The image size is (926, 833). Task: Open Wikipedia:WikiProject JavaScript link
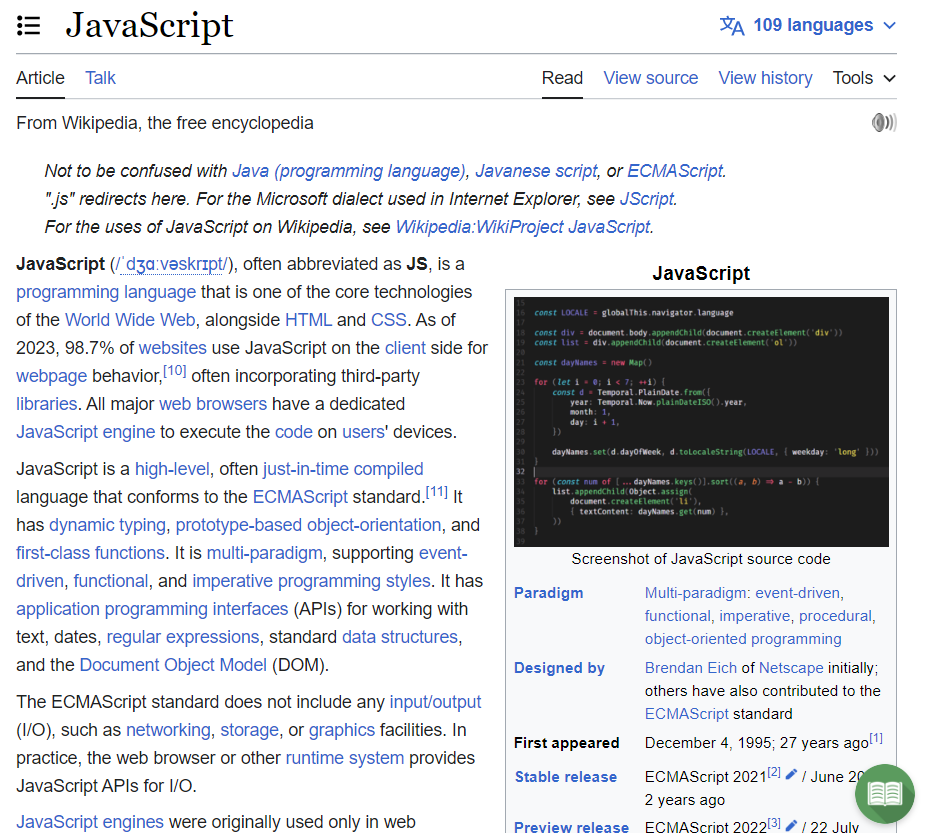coord(523,227)
